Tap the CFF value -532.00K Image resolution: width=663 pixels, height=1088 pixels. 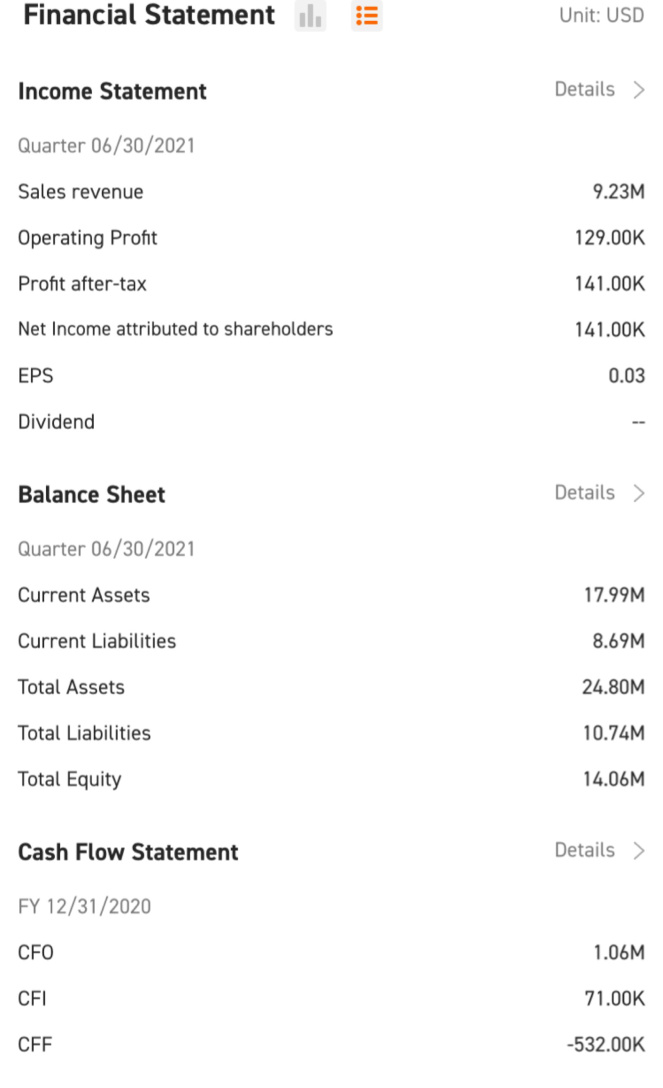(606, 1044)
